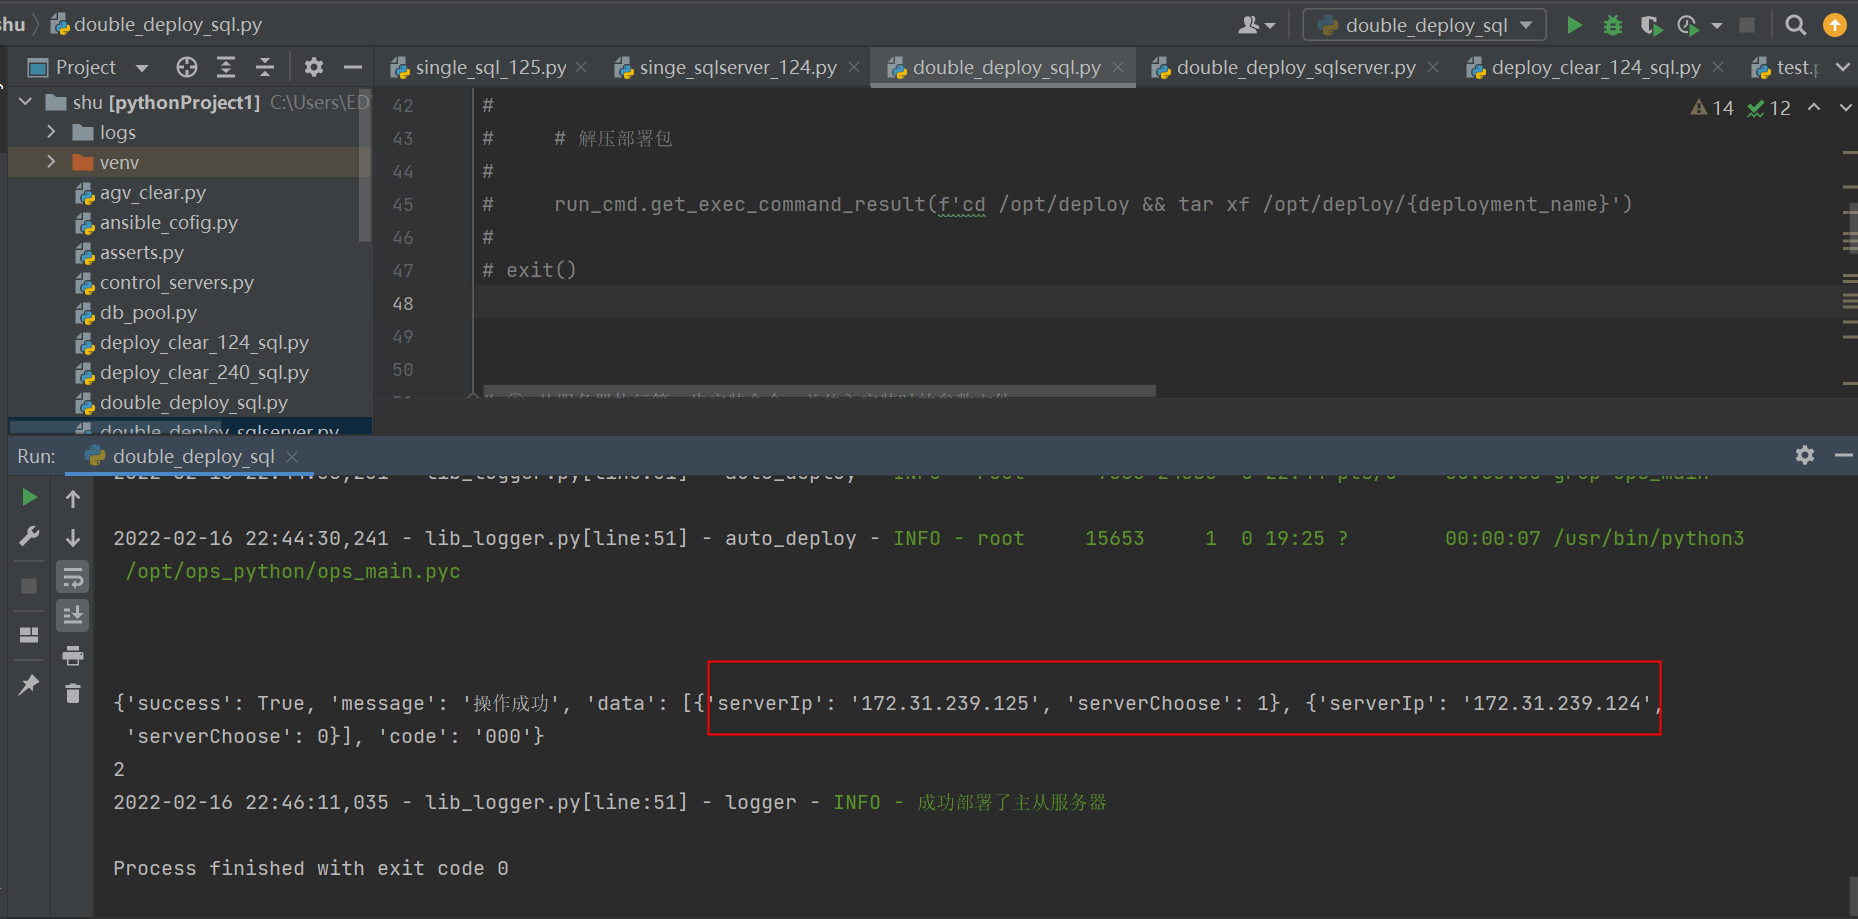
Task: Show hidden editor tabs dropdown
Action: coord(1843,67)
